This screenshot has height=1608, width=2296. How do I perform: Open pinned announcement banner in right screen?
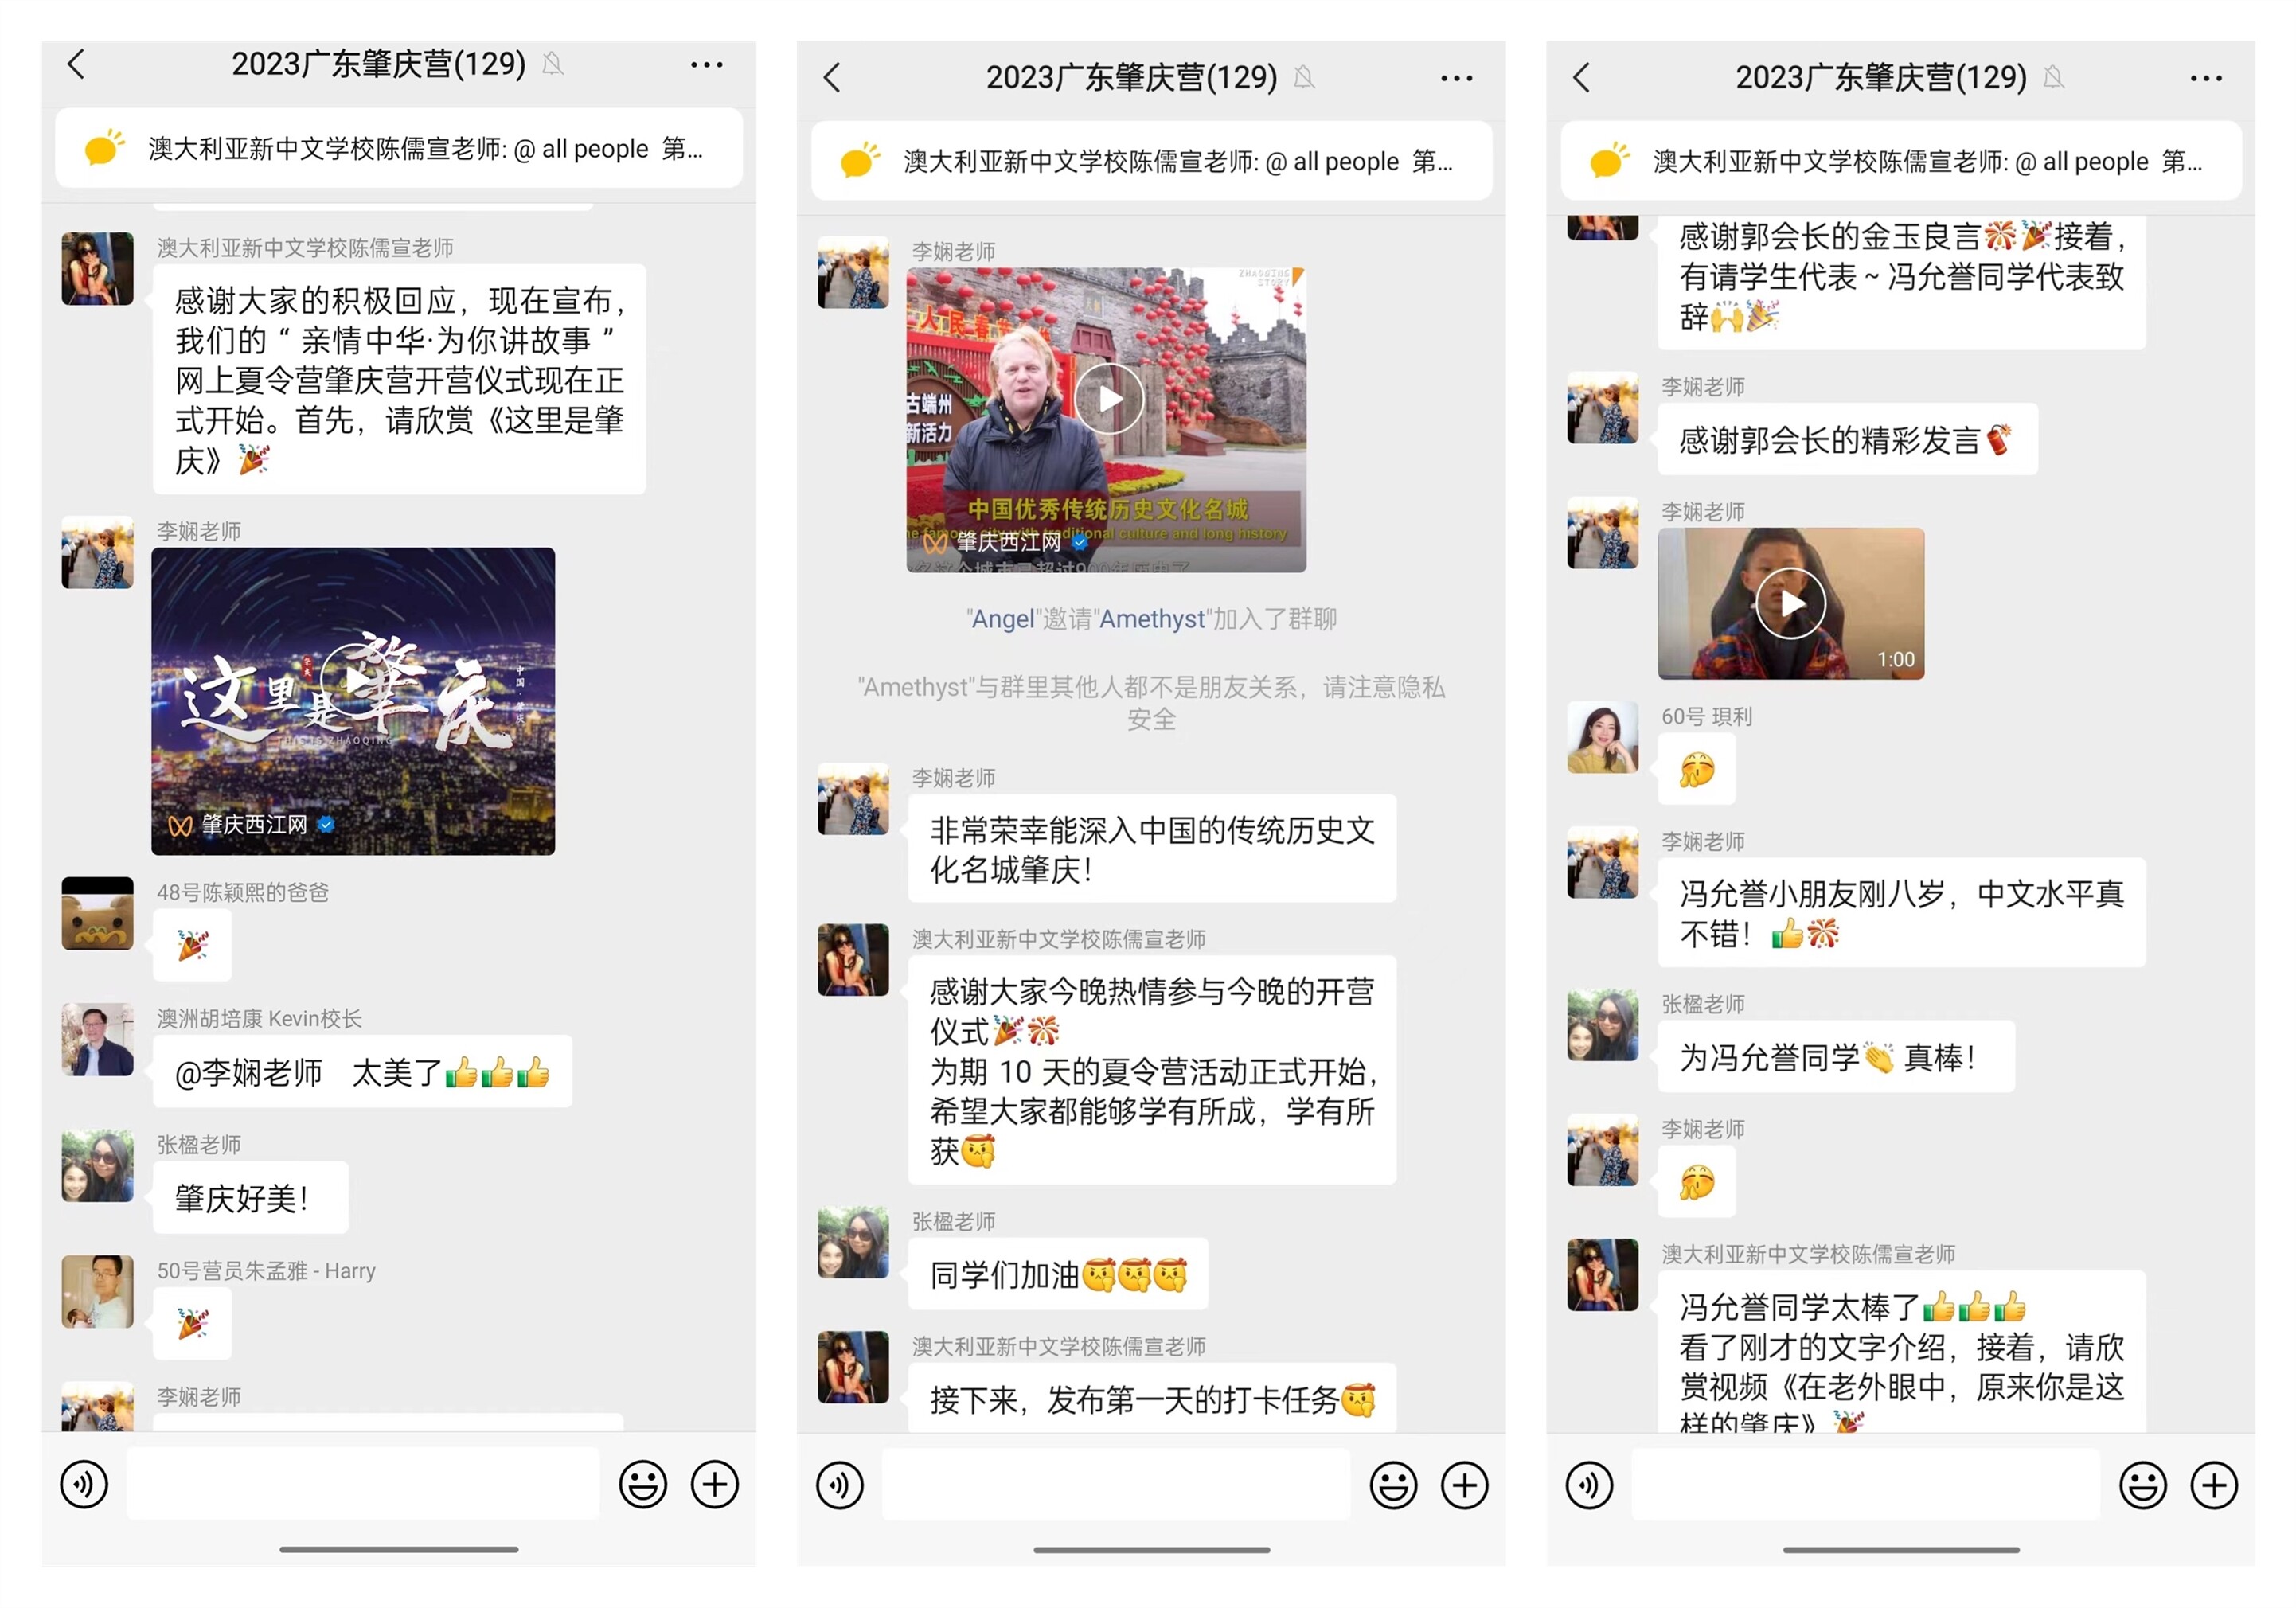pyautogui.click(x=1901, y=161)
